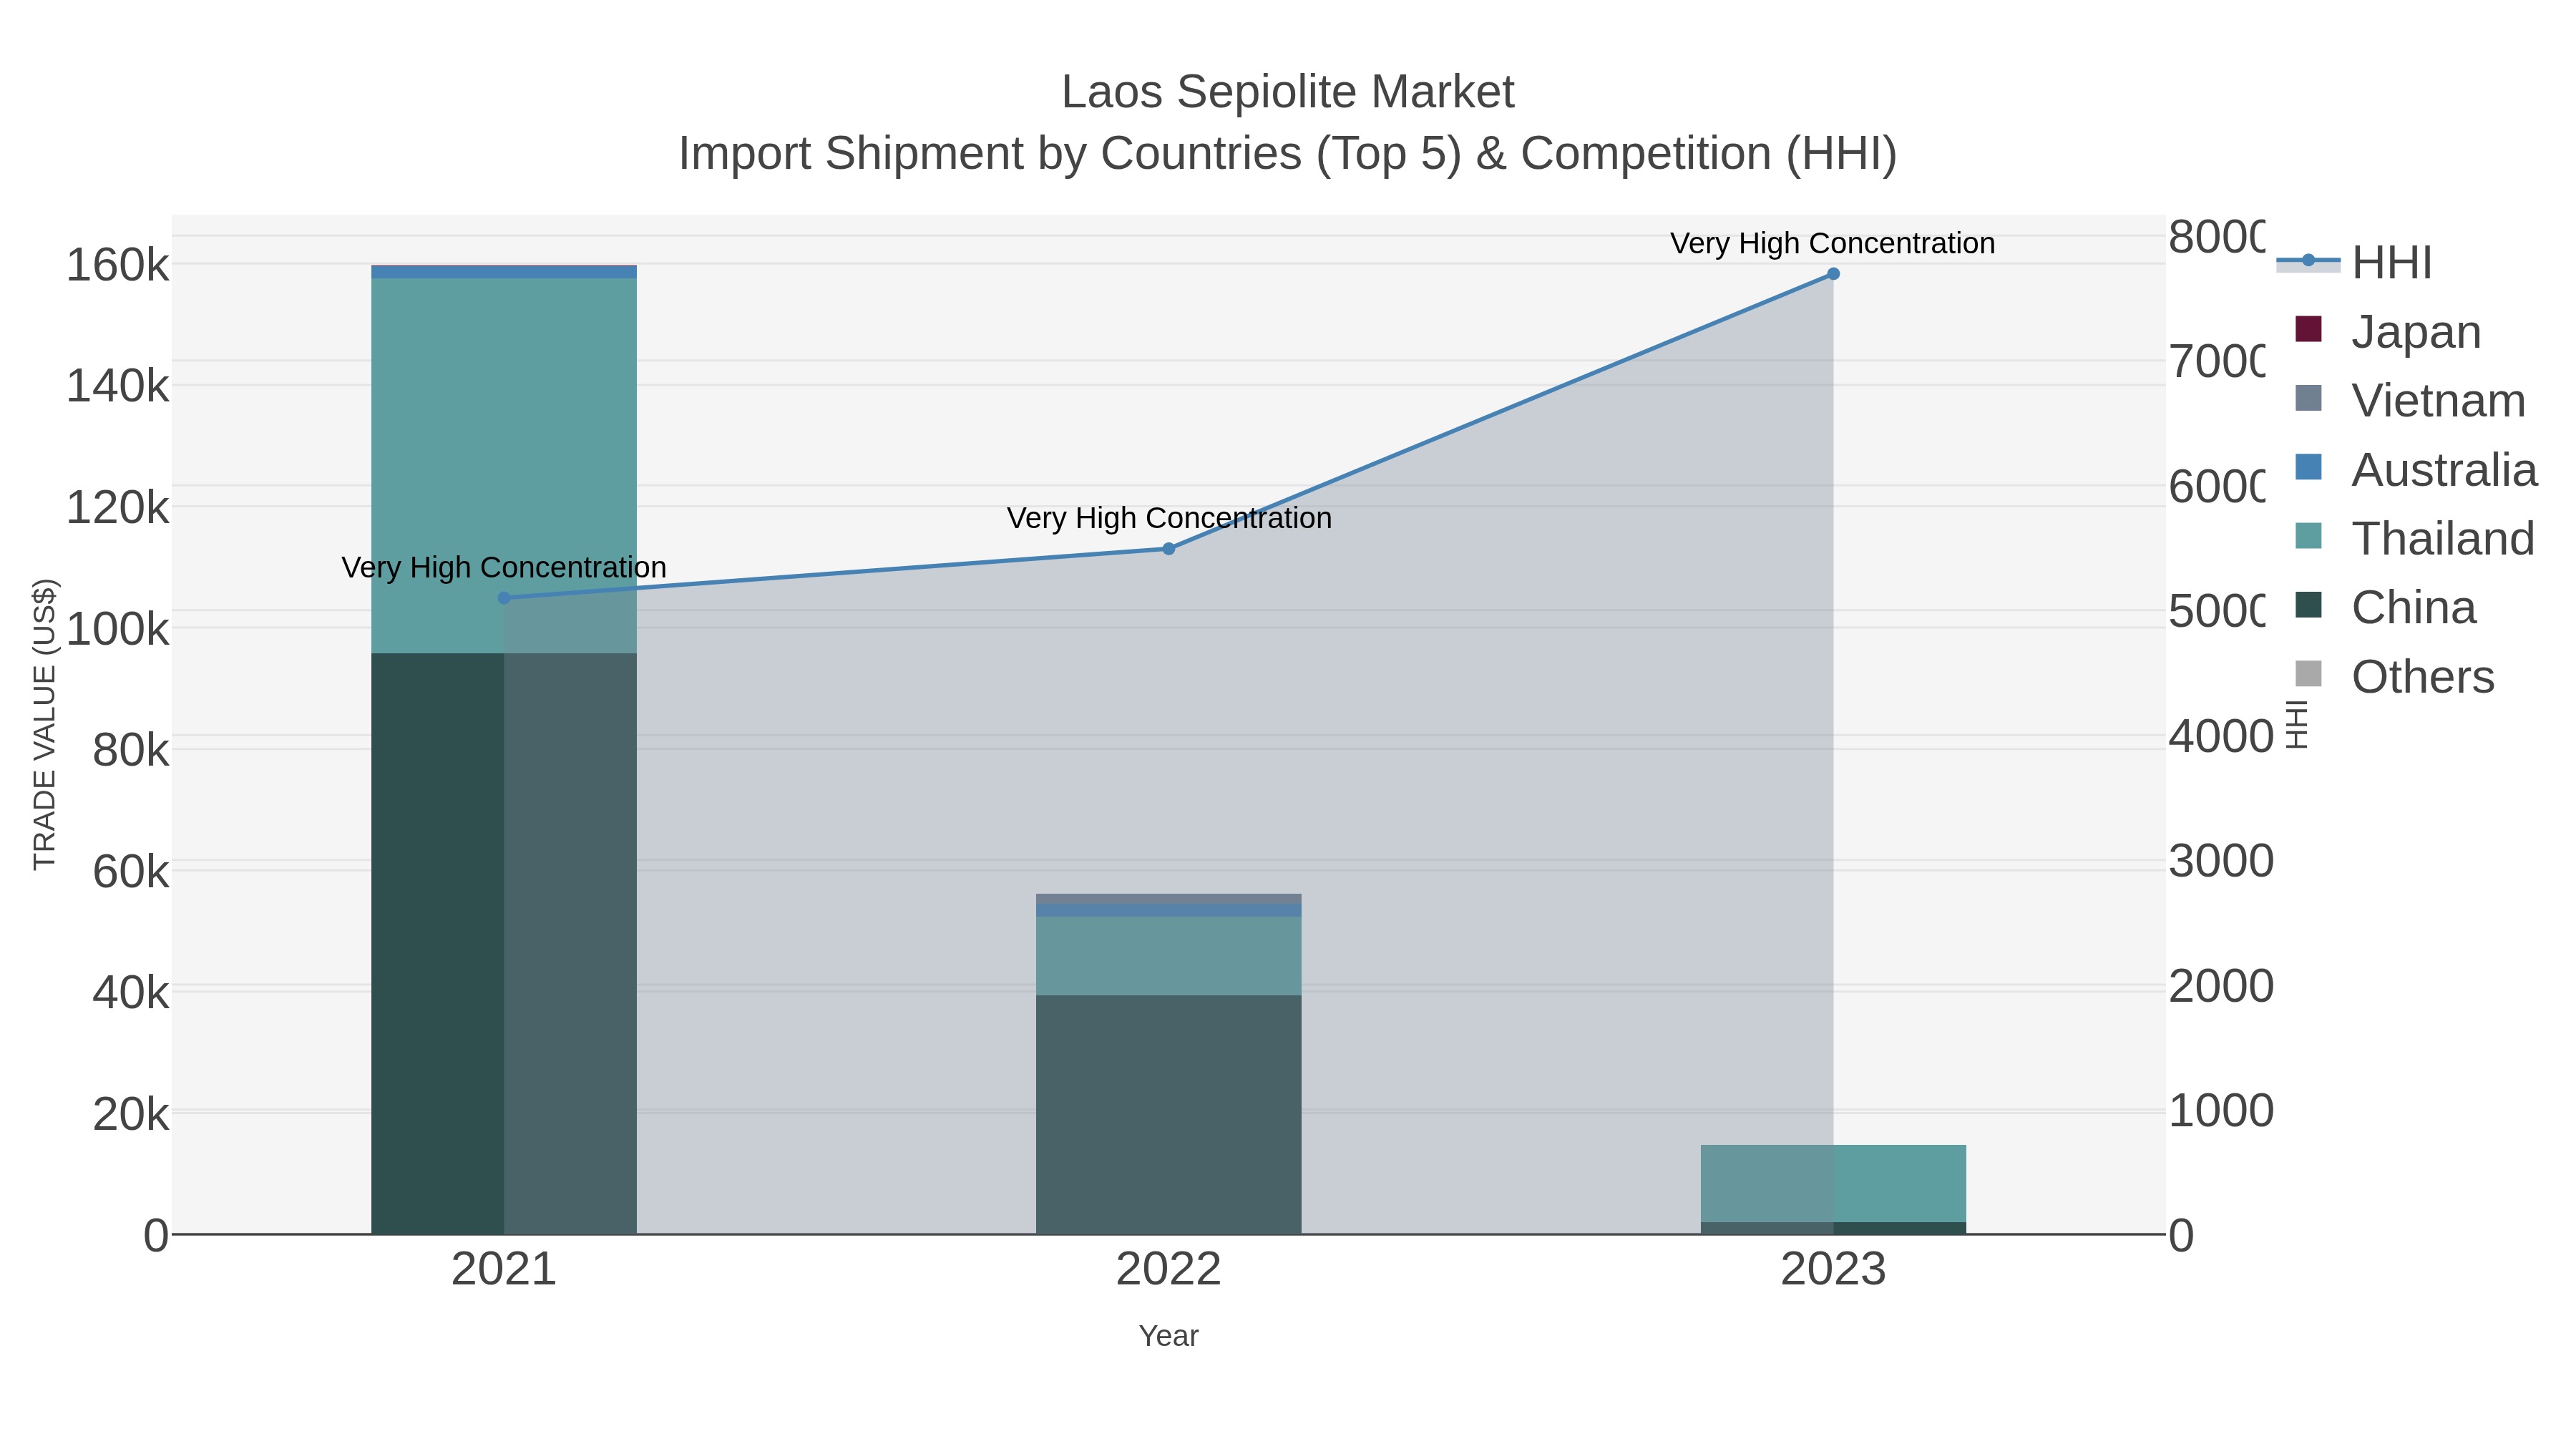Click the 120k left axis tick label
Viewport: 2576px width, 1449px height.
click(117, 507)
